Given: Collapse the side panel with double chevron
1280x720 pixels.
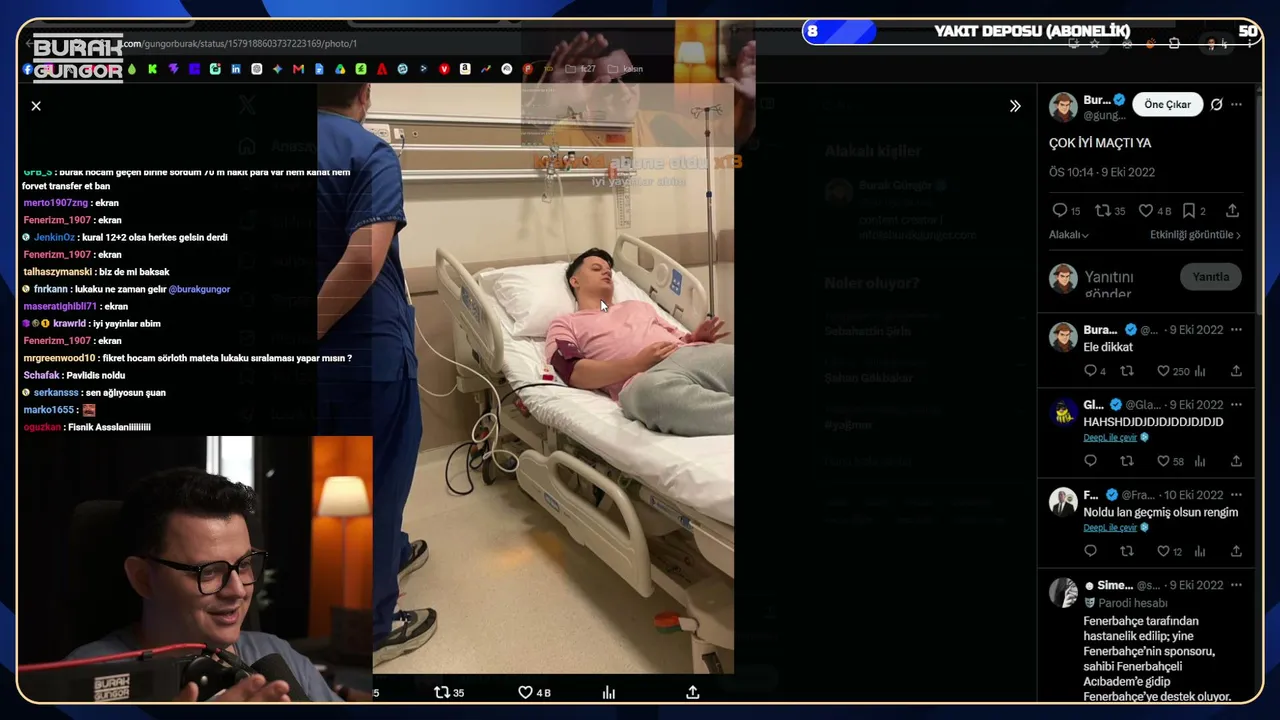Looking at the screenshot, I should click(1015, 106).
